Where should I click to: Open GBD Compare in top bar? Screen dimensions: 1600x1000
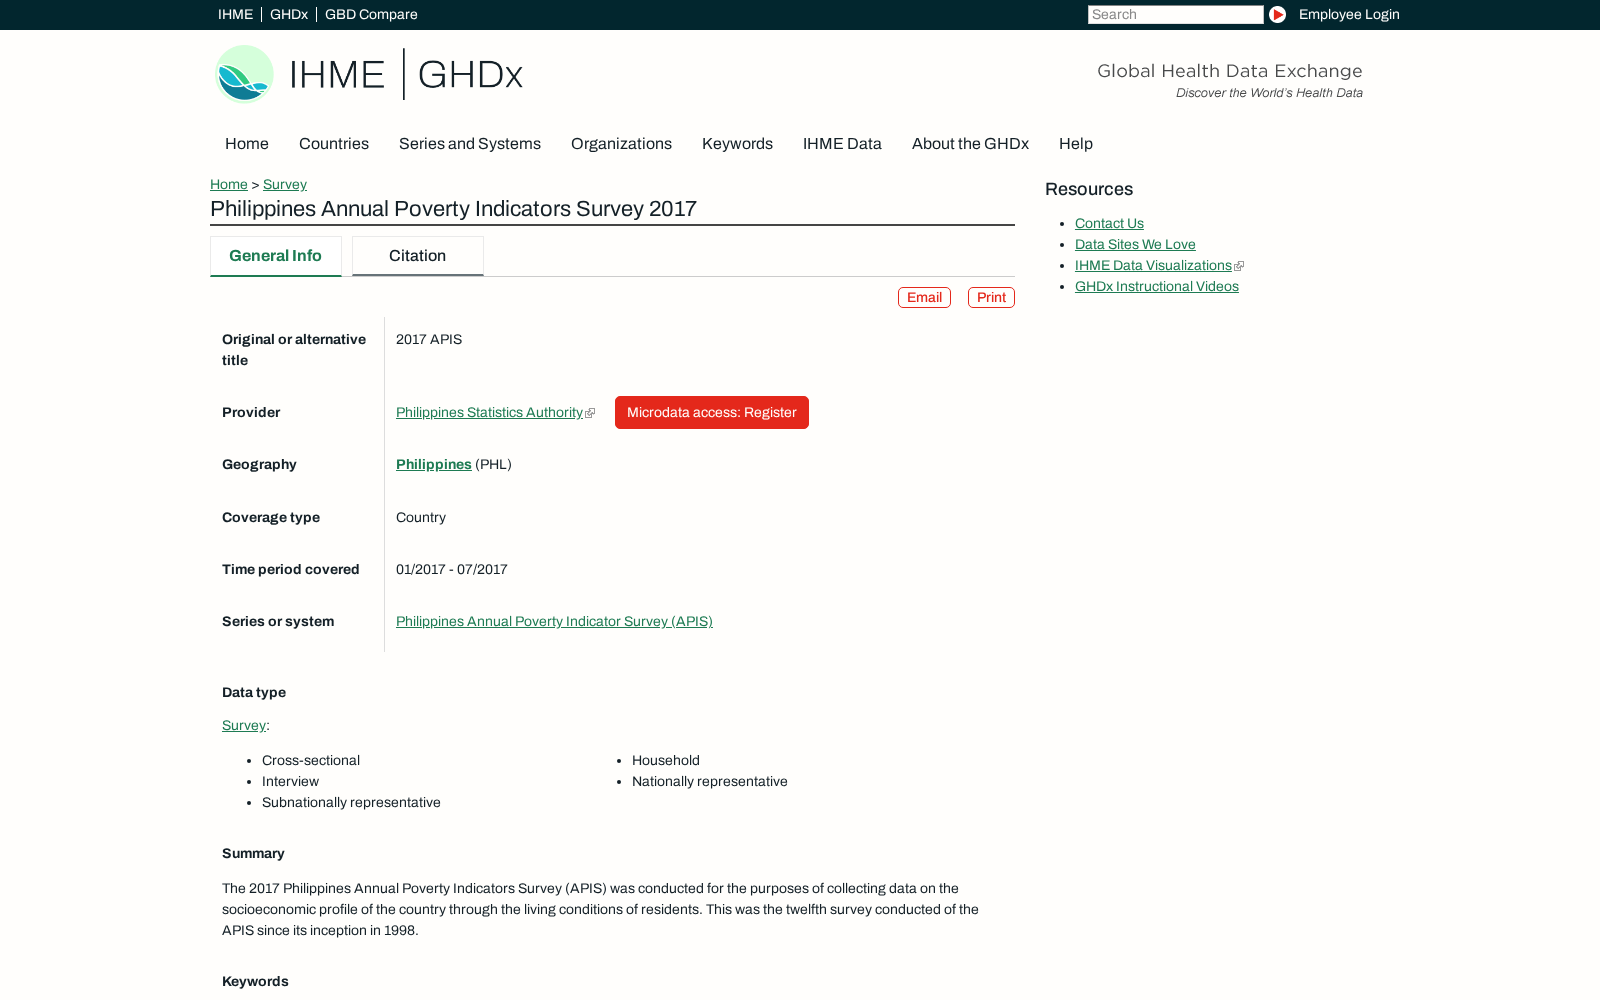tap(371, 15)
